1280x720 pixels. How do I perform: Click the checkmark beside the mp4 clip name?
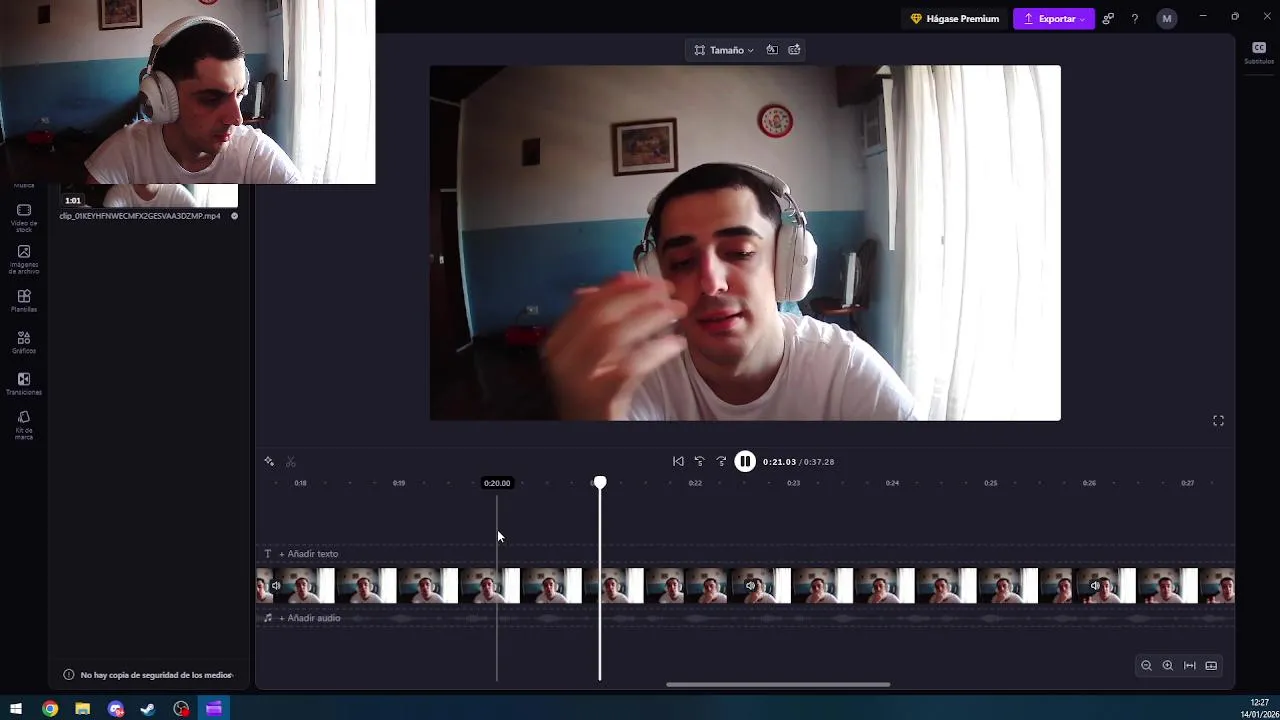click(x=235, y=216)
